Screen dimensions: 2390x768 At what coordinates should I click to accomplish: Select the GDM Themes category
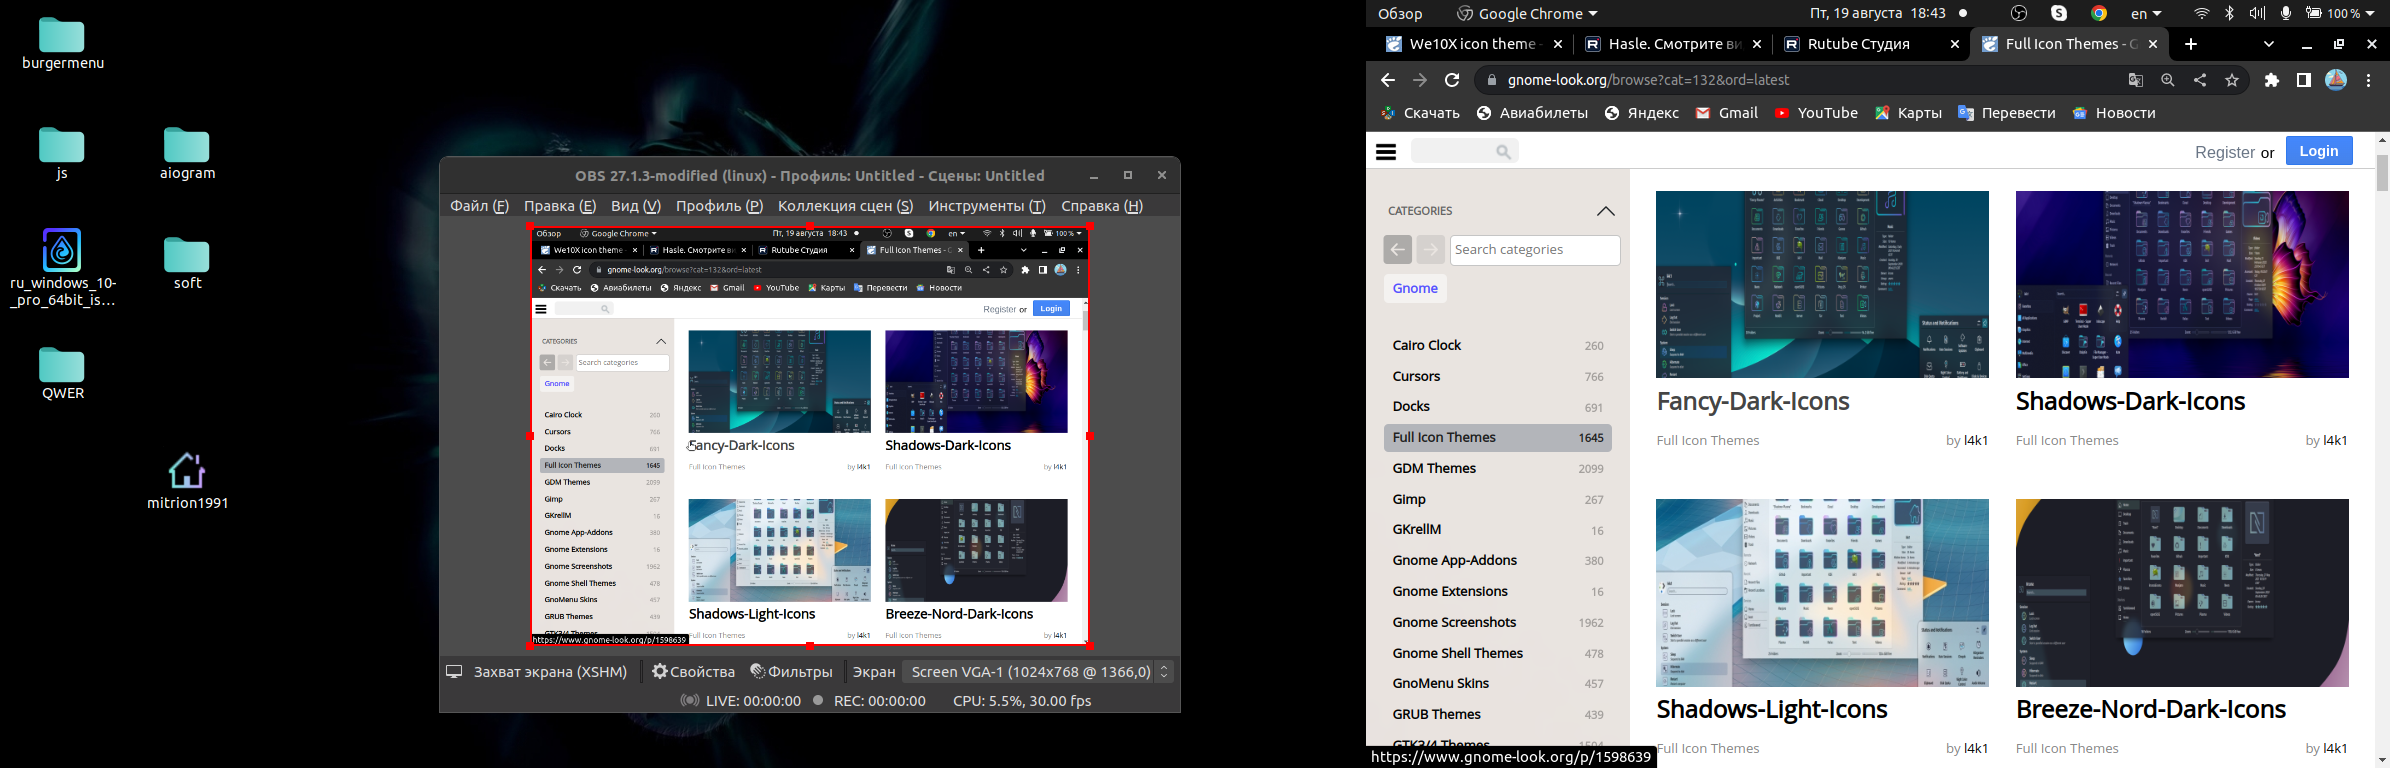pyautogui.click(x=1498, y=468)
